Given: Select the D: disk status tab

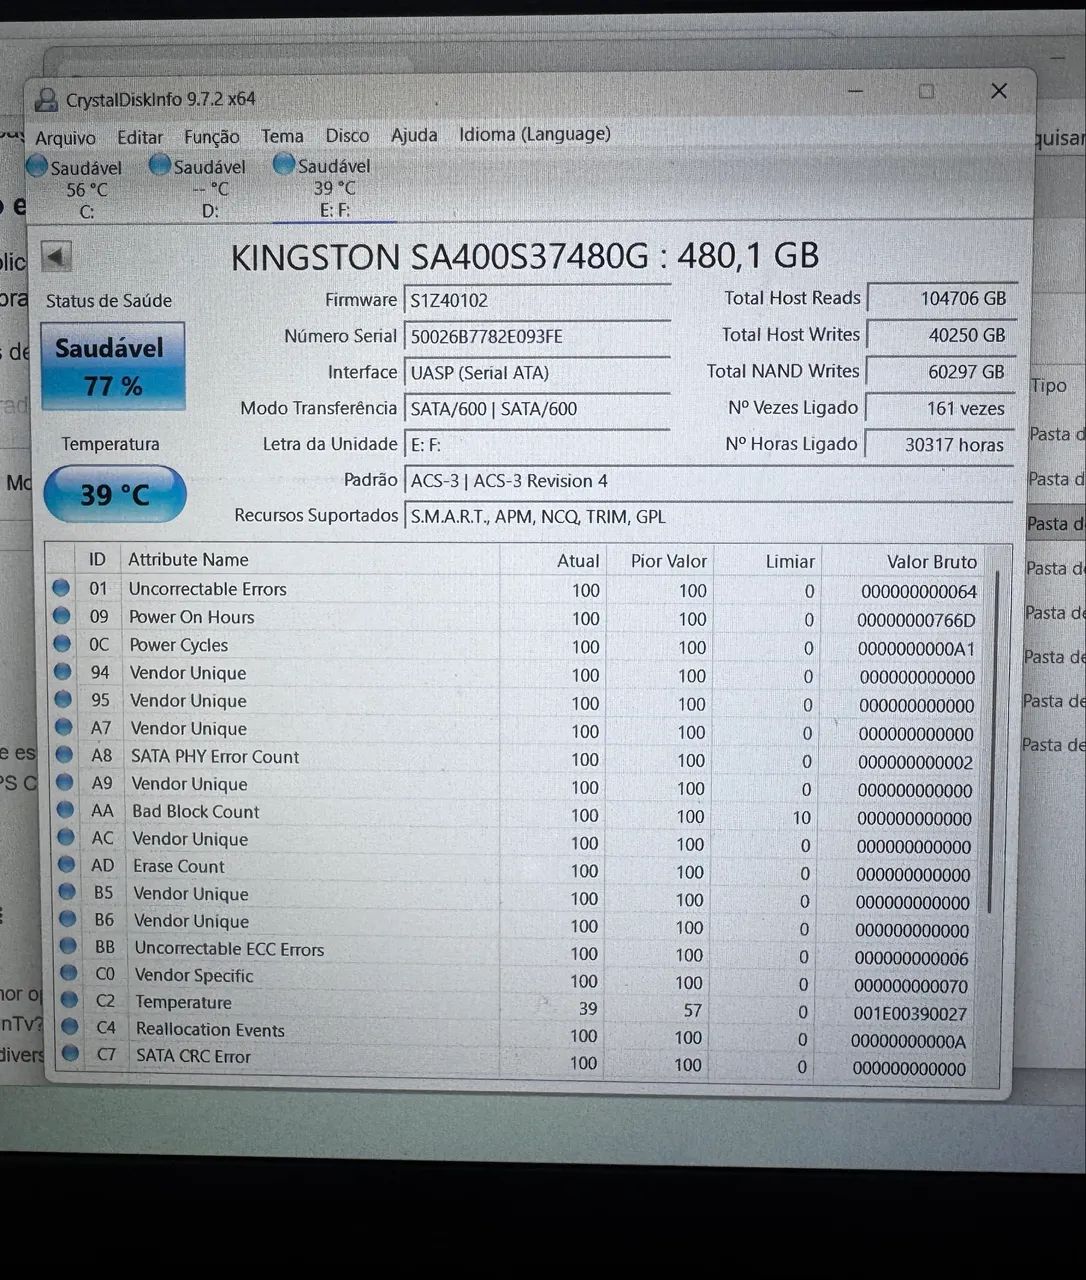Looking at the screenshot, I should [198, 187].
